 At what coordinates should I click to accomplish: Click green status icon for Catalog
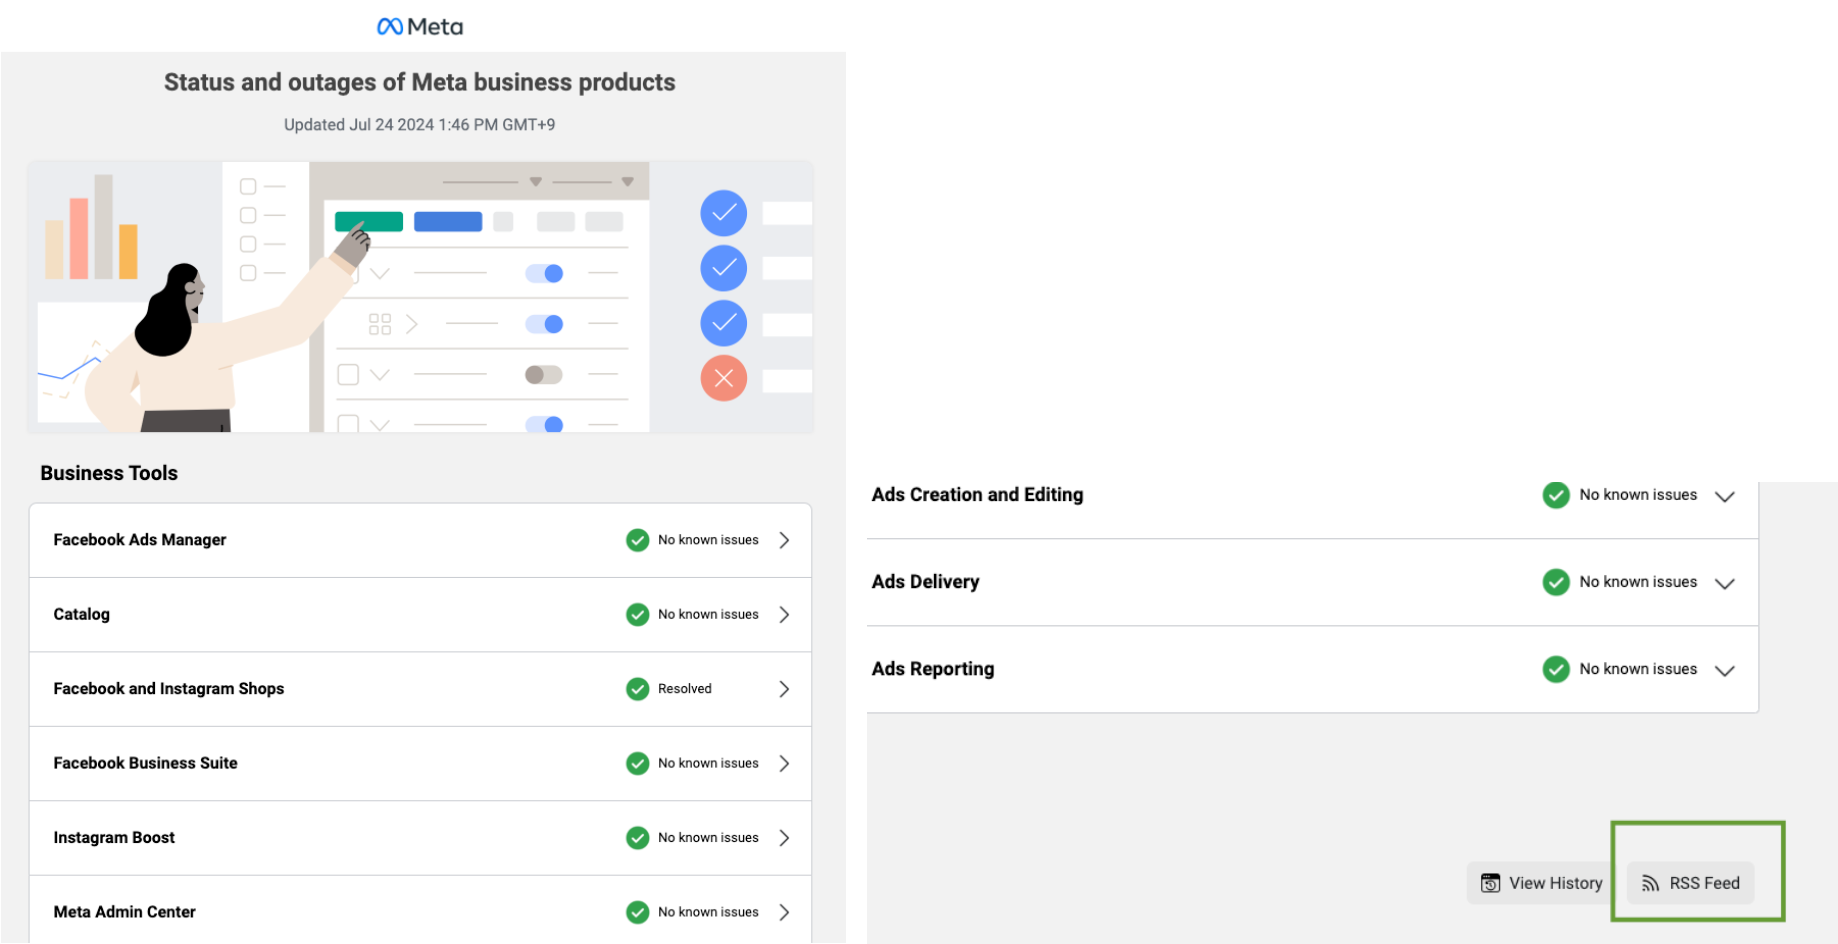pyautogui.click(x=637, y=615)
